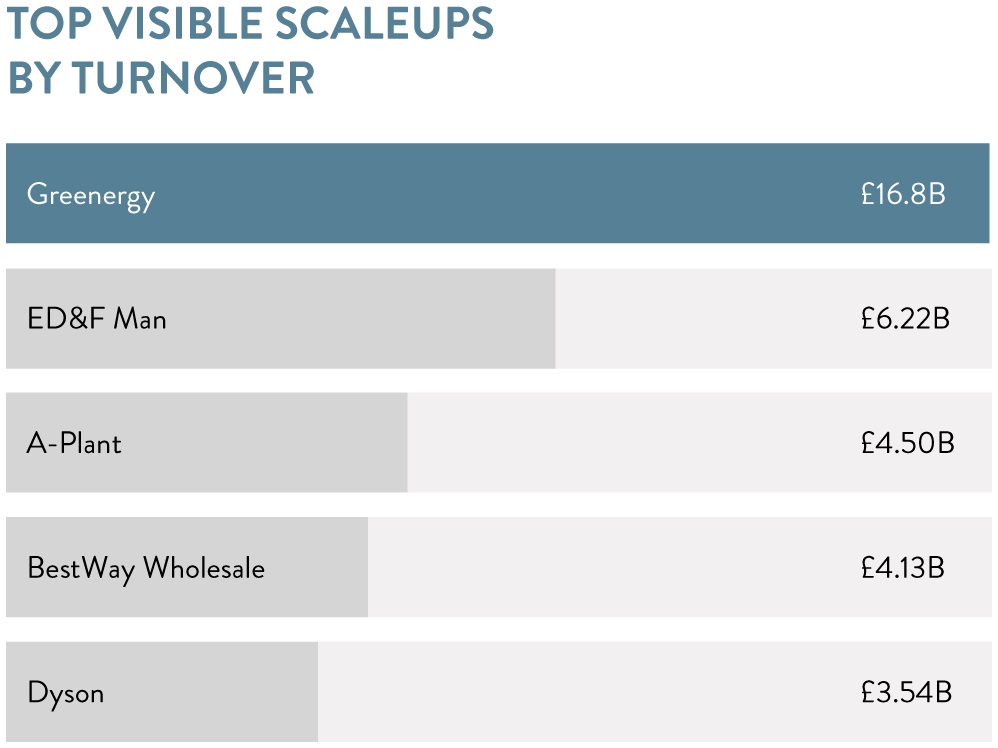Click the A-Plant company label

coord(74,443)
